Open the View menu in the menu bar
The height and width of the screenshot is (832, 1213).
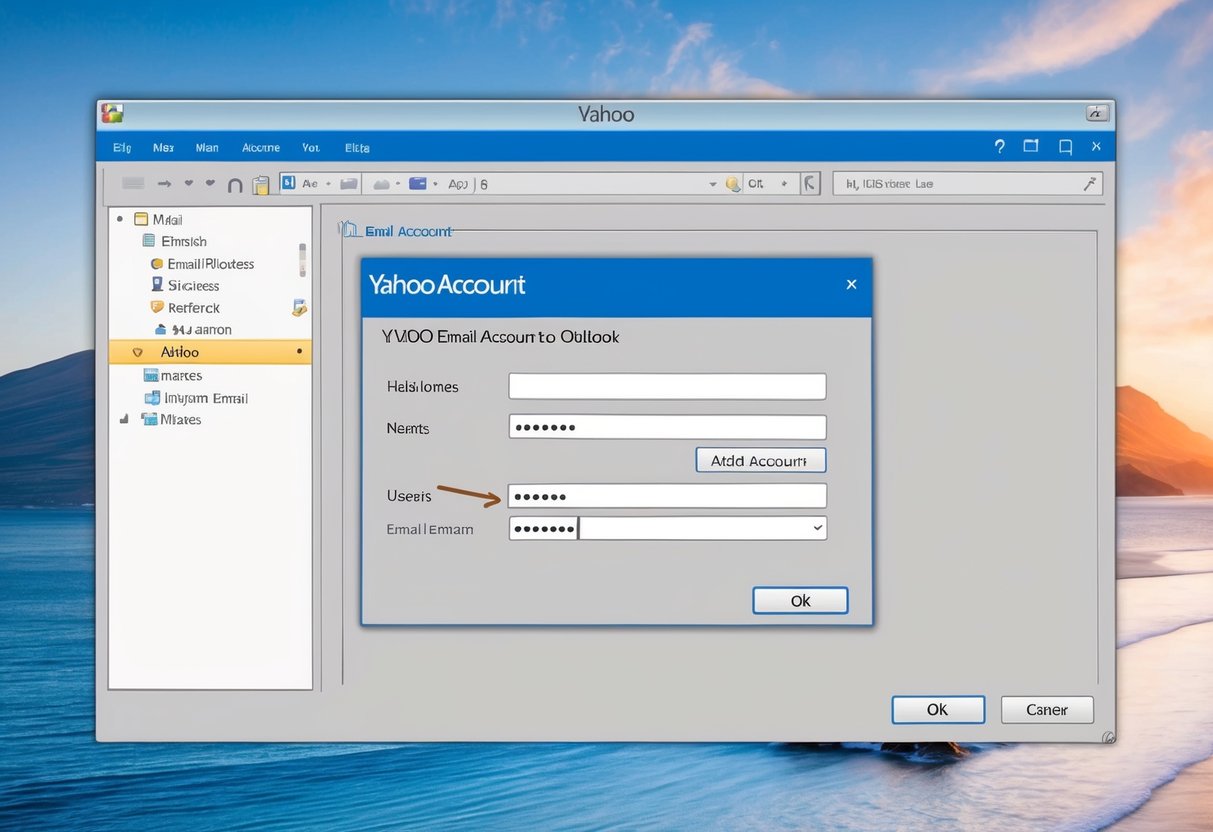(x=310, y=146)
